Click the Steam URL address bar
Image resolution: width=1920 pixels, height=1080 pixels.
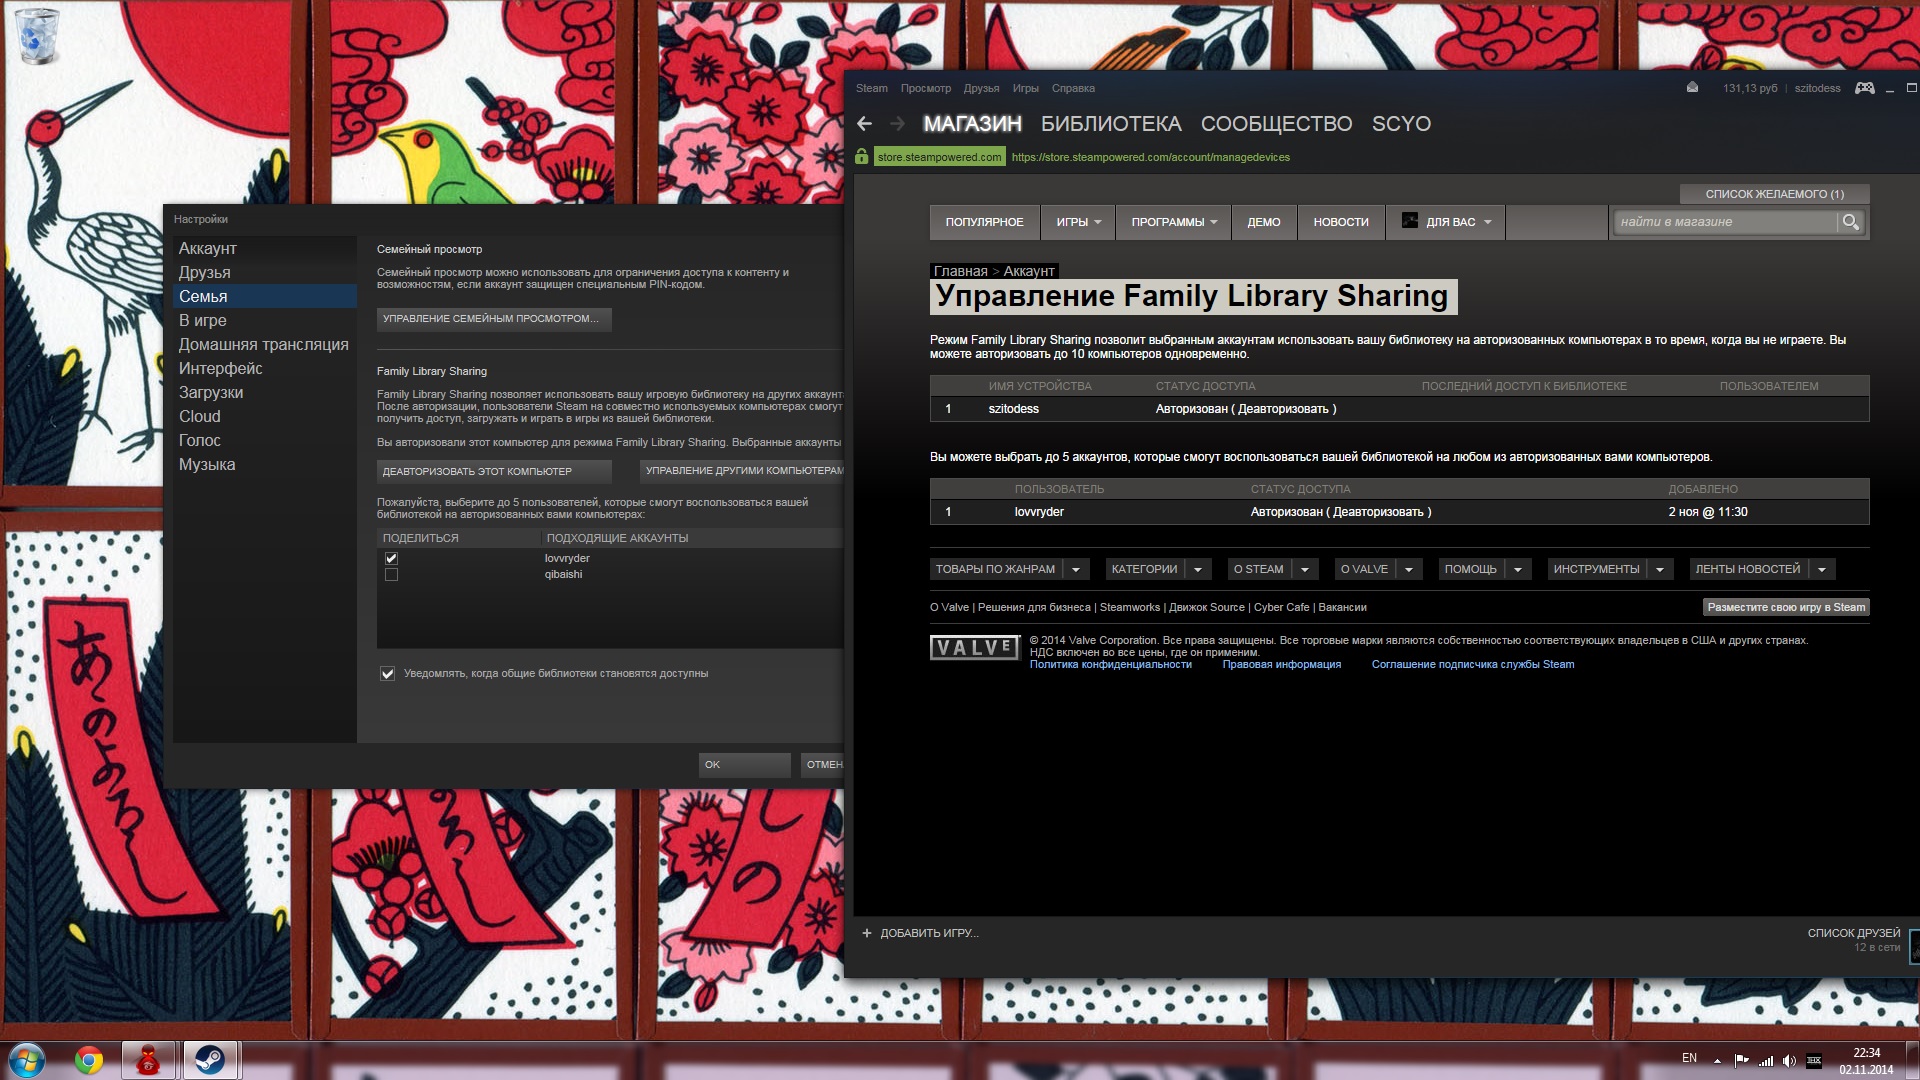(x=1150, y=157)
